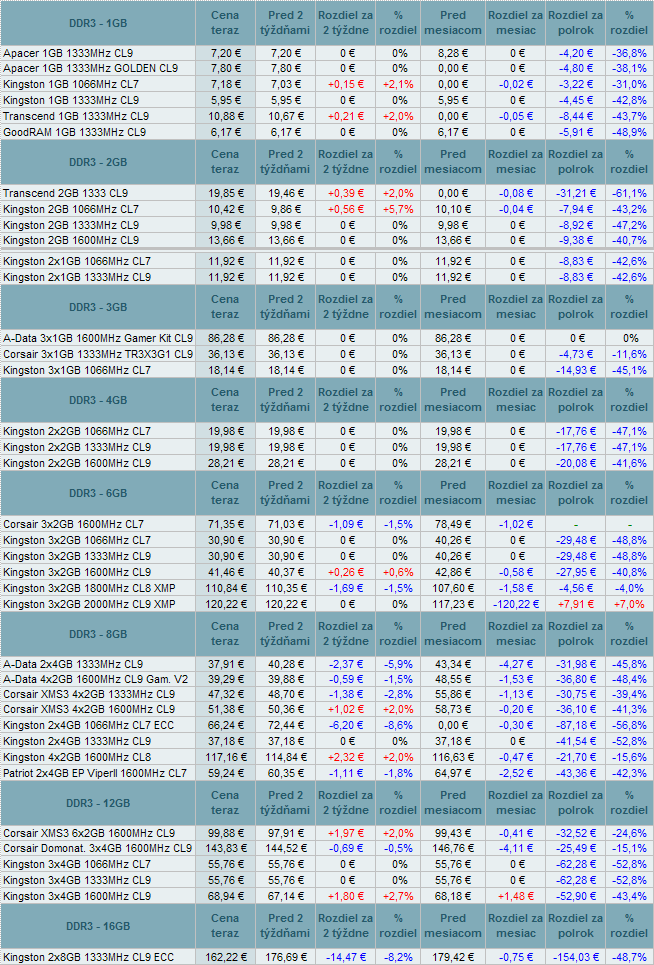654x965 pixels.
Task: Click Transcend 1GB 1333MHz CL9 entry
Action: pos(76,116)
